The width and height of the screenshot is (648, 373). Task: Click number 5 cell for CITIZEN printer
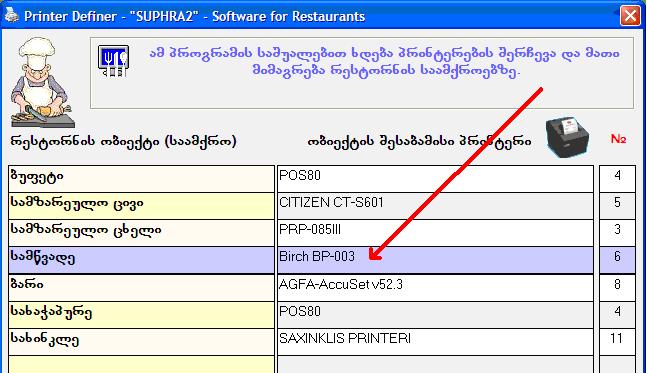click(x=617, y=206)
